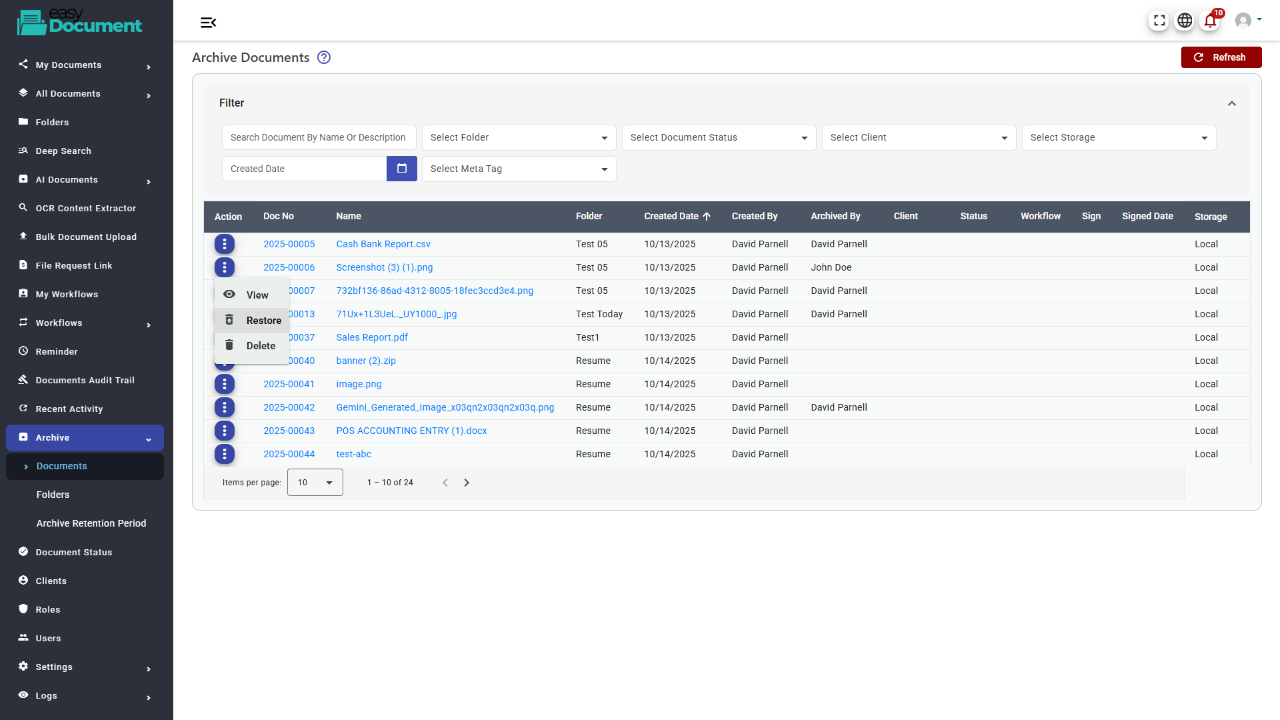
Task: Open action menu for image.png row
Action: pos(225,384)
